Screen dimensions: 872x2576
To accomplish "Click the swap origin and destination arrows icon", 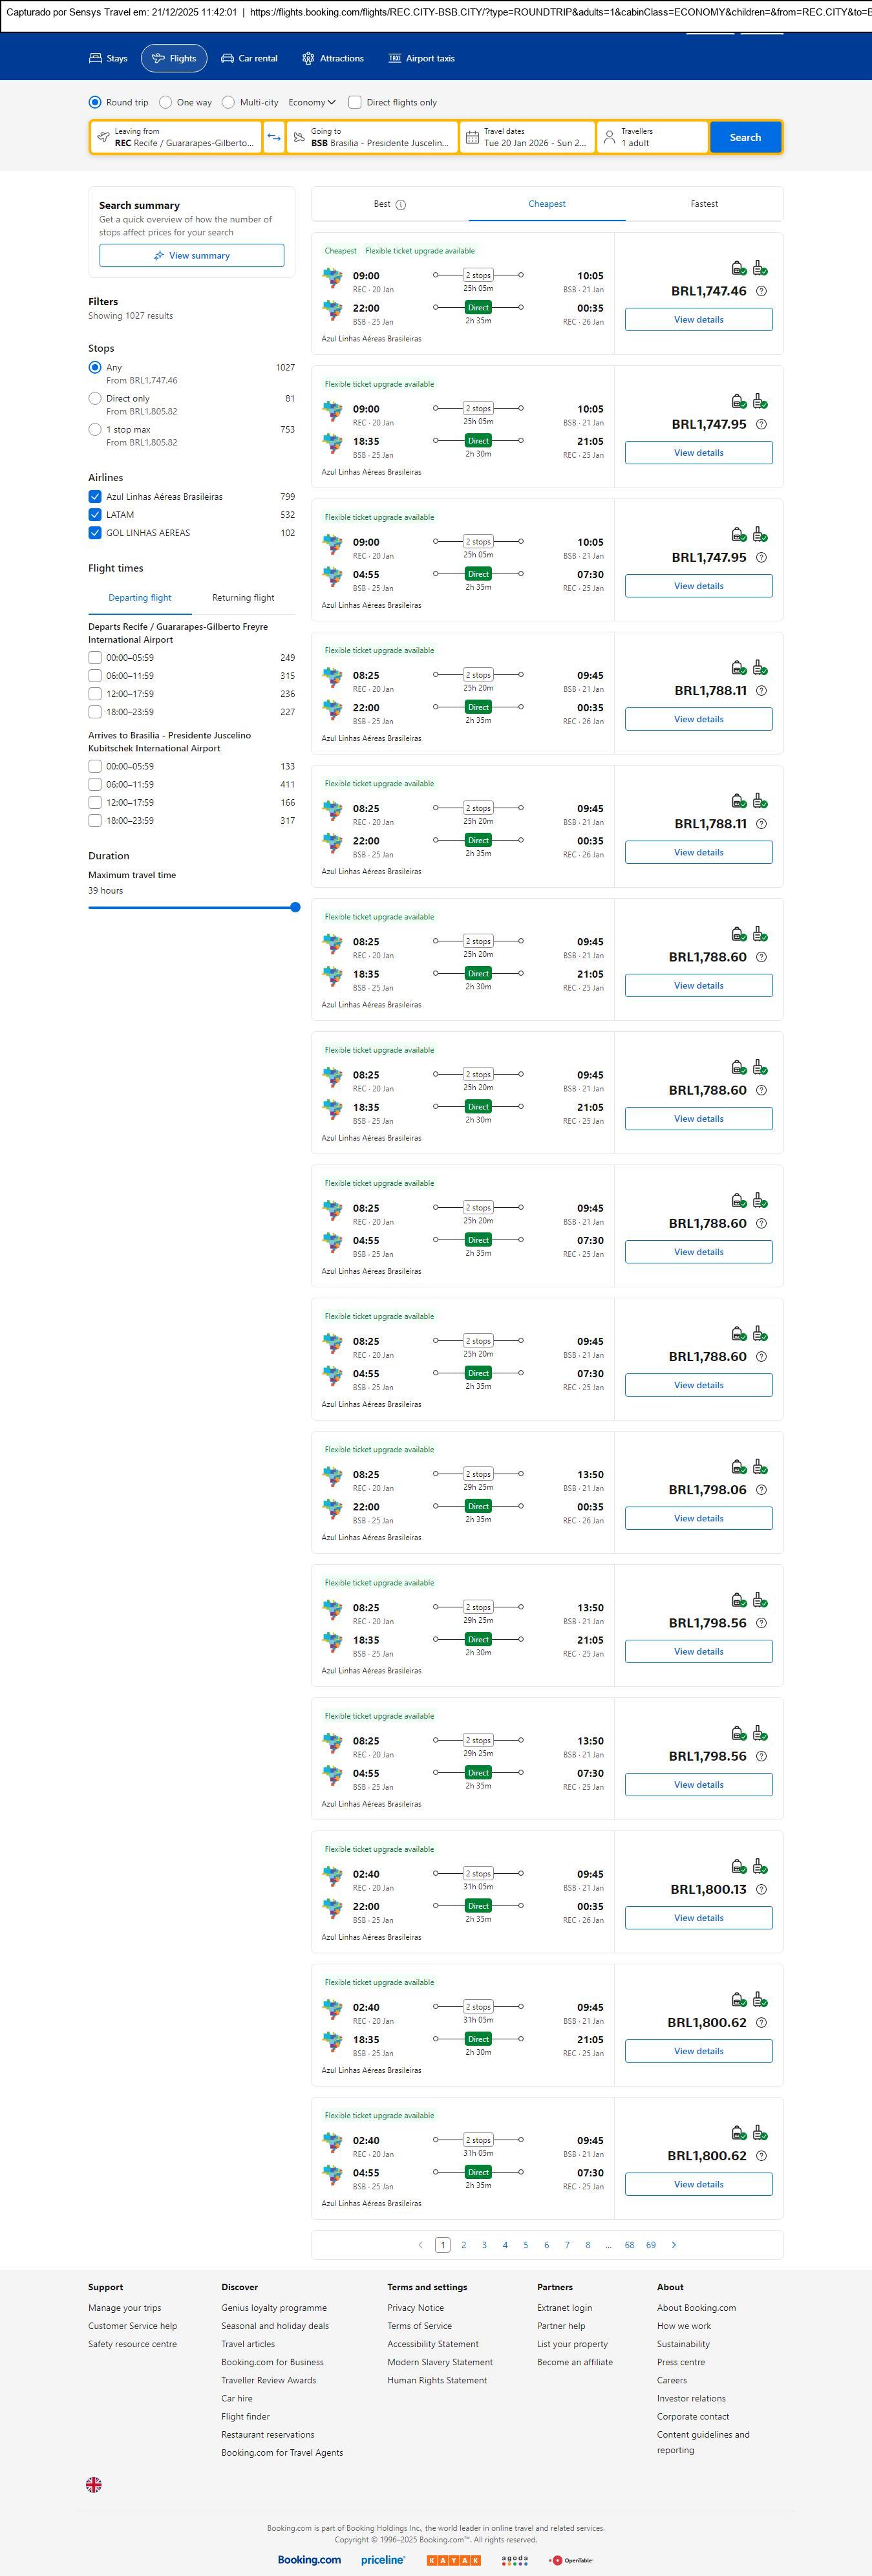I will coord(274,137).
